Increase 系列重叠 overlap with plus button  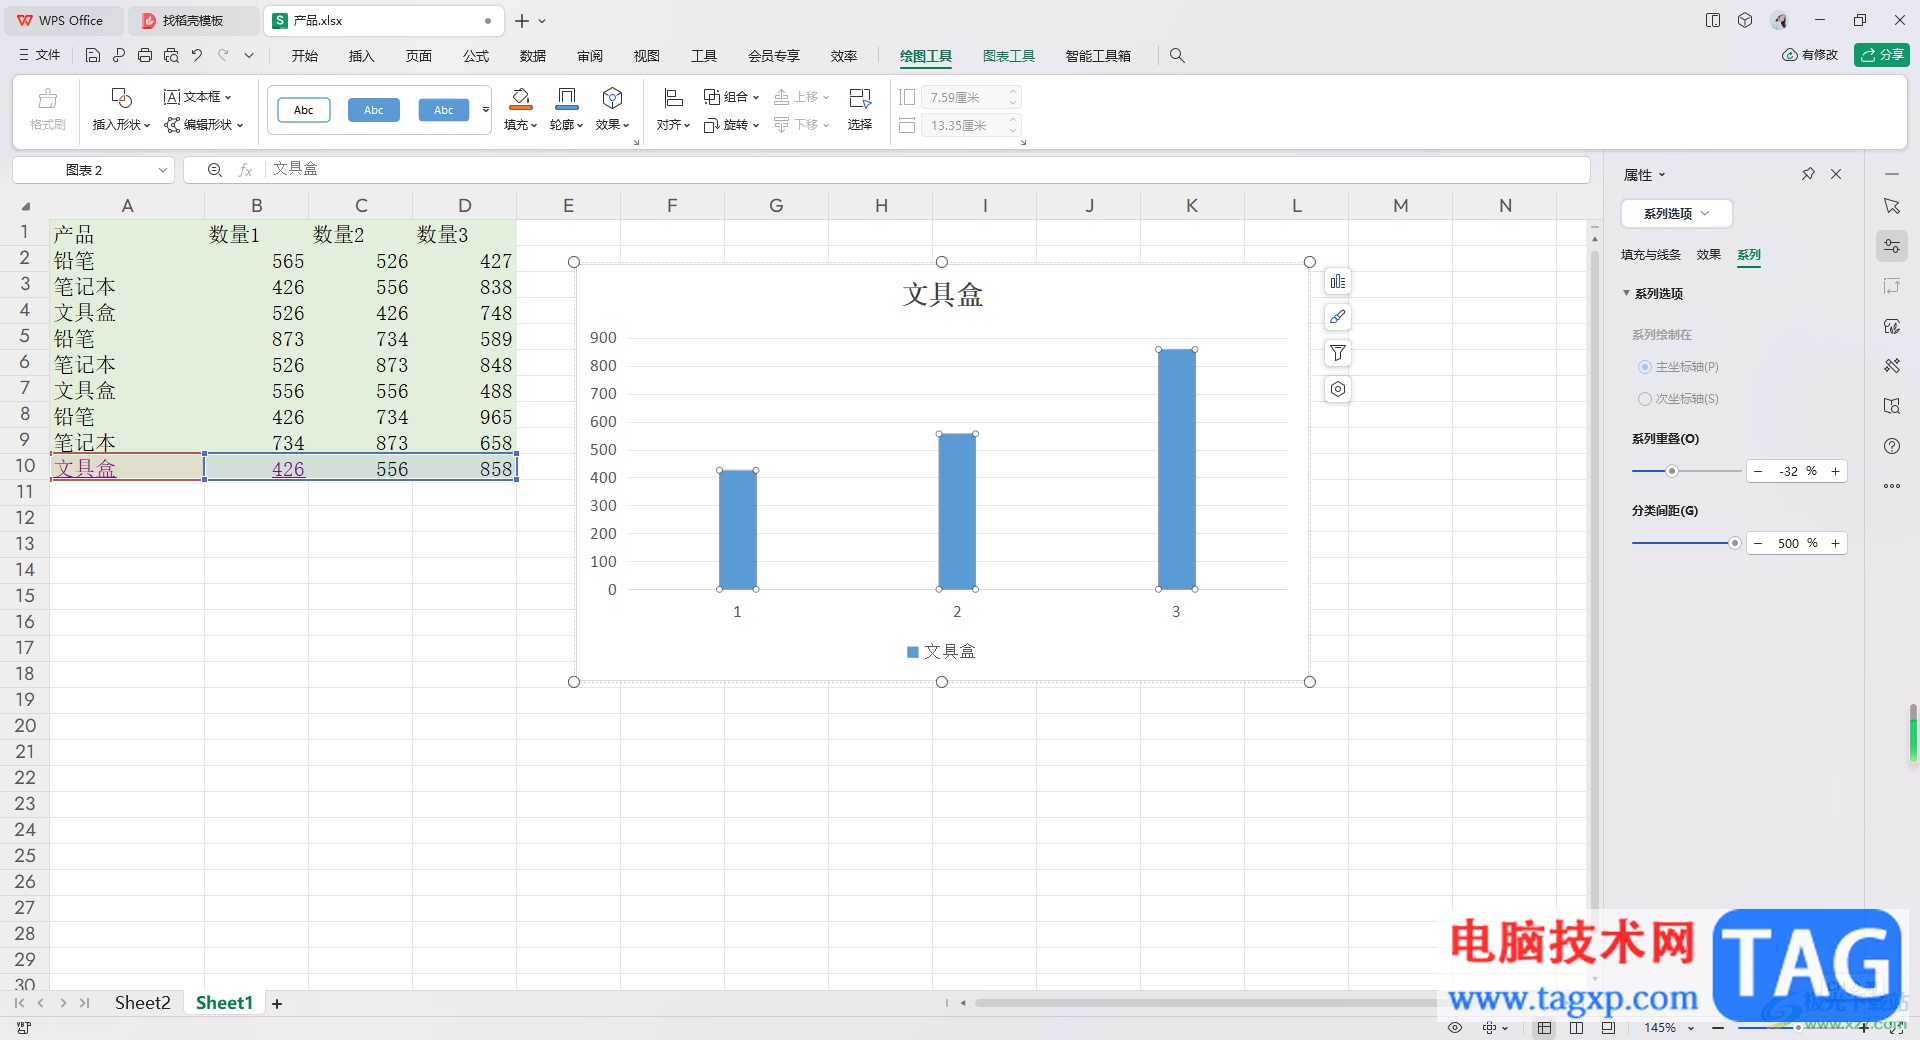[1835, 471]
